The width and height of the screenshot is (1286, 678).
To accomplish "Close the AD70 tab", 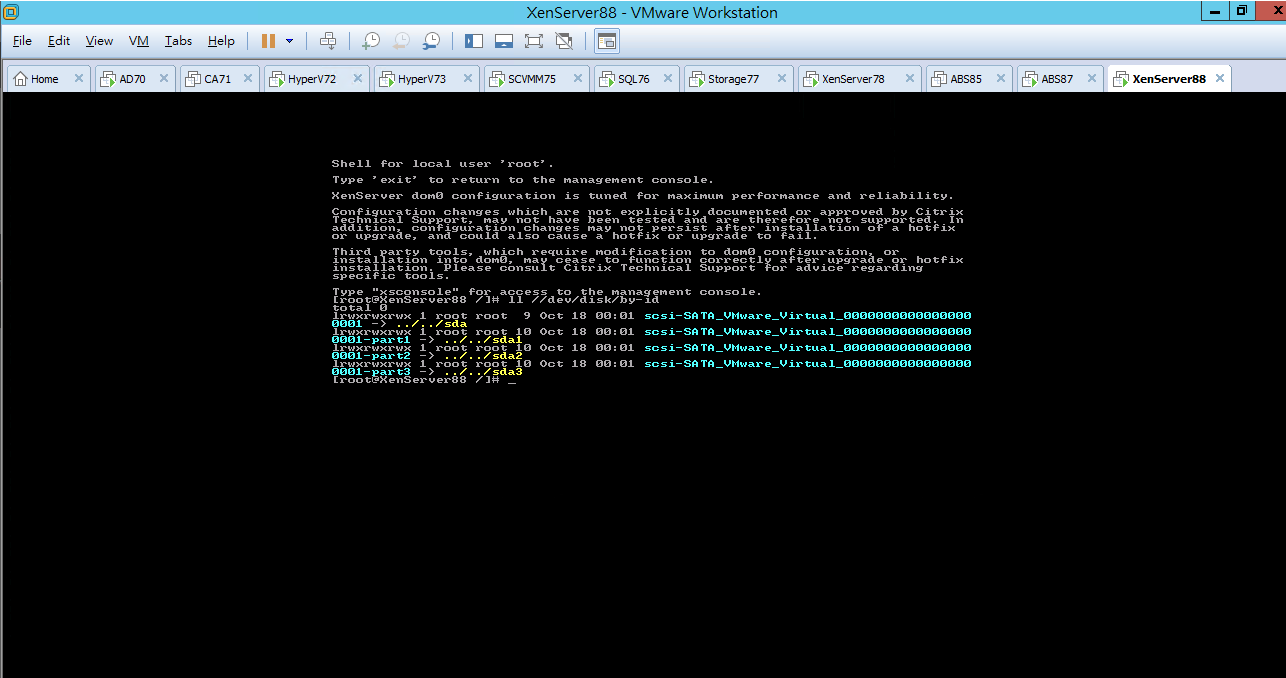I will coord(165,79).
